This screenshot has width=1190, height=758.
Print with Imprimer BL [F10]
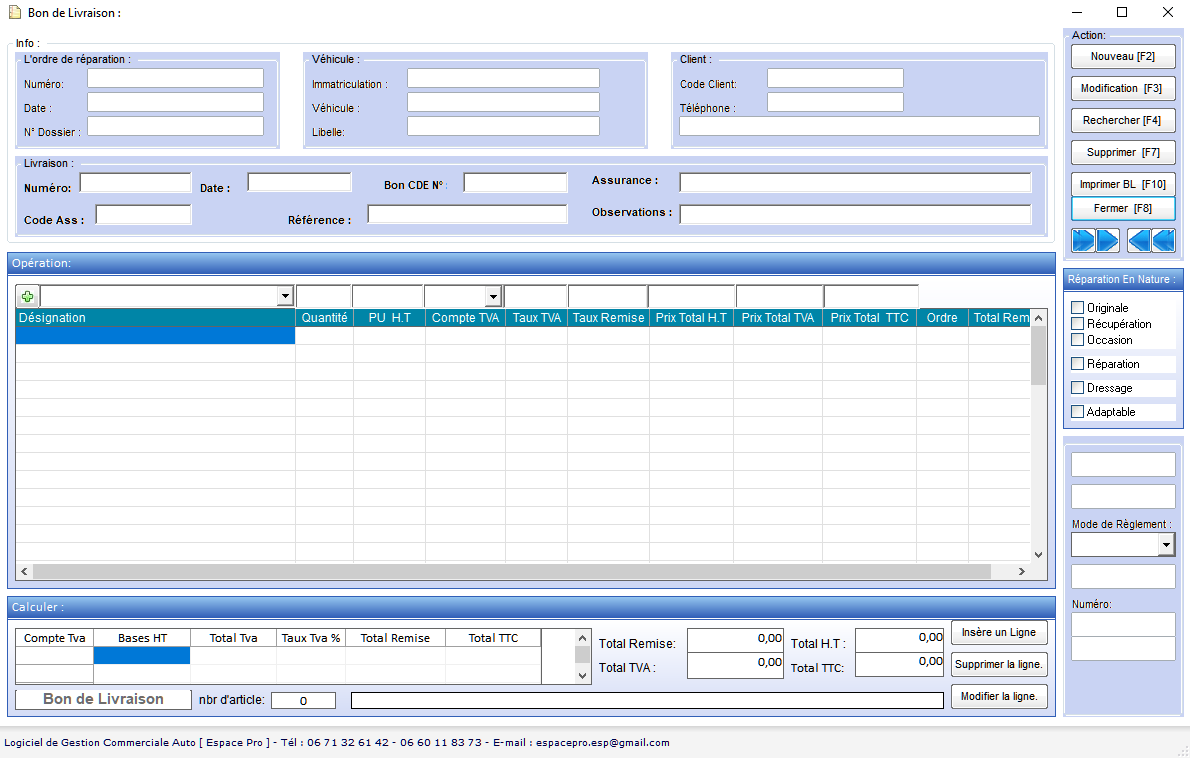(1123, 184)
